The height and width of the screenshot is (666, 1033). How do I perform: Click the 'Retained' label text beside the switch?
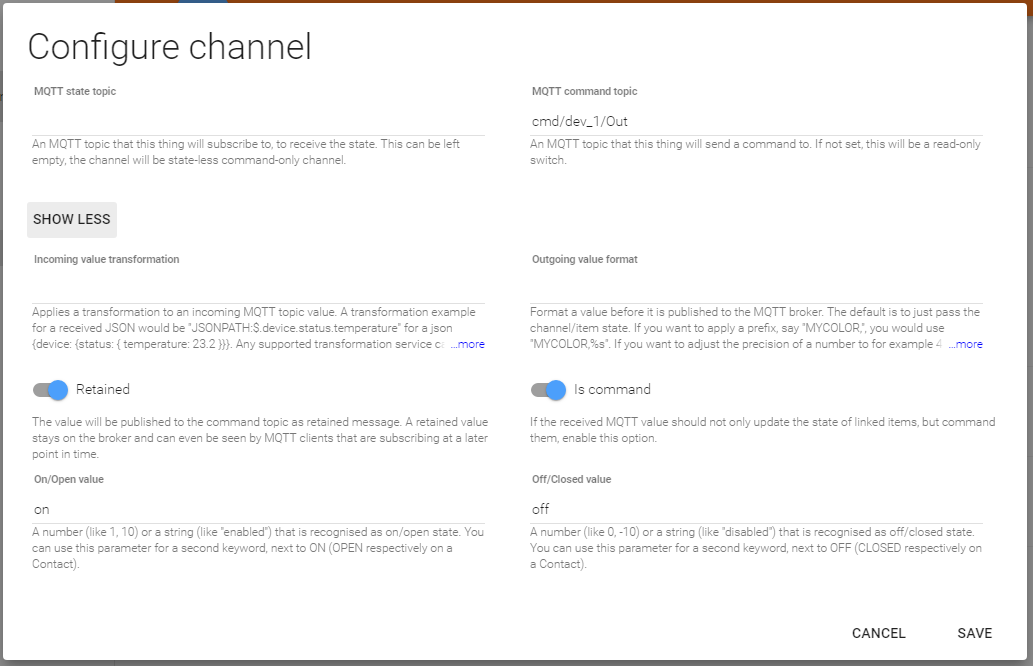103,390
